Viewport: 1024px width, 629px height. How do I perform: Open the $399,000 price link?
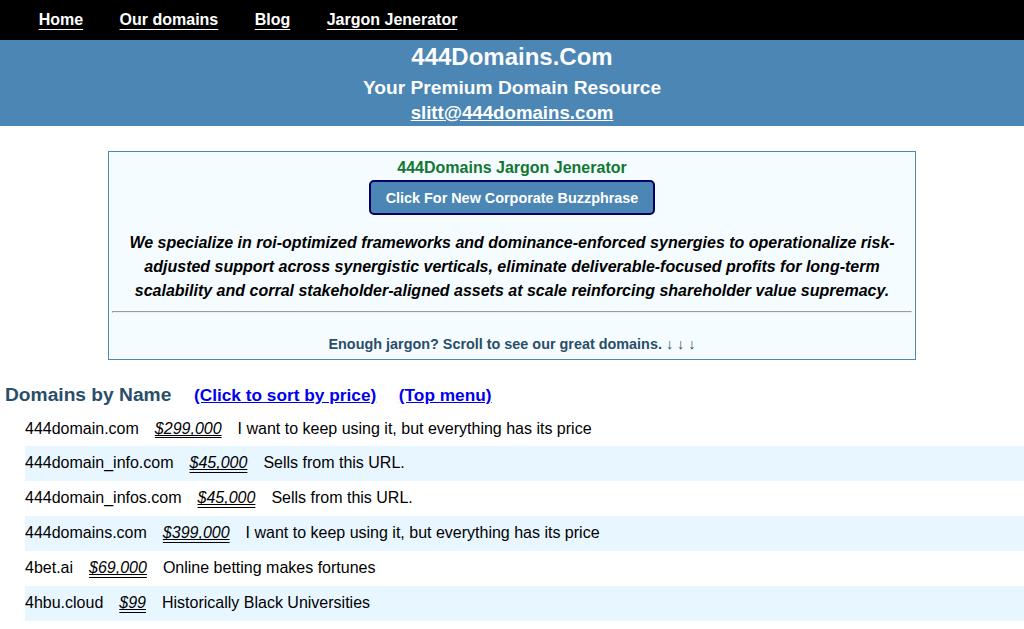pyautogui.click(x=196, y=533)
